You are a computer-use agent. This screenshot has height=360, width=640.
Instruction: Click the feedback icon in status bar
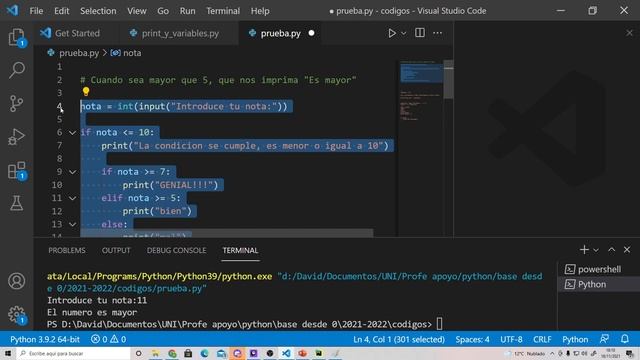pyautogui.click(x=604, y=339)
